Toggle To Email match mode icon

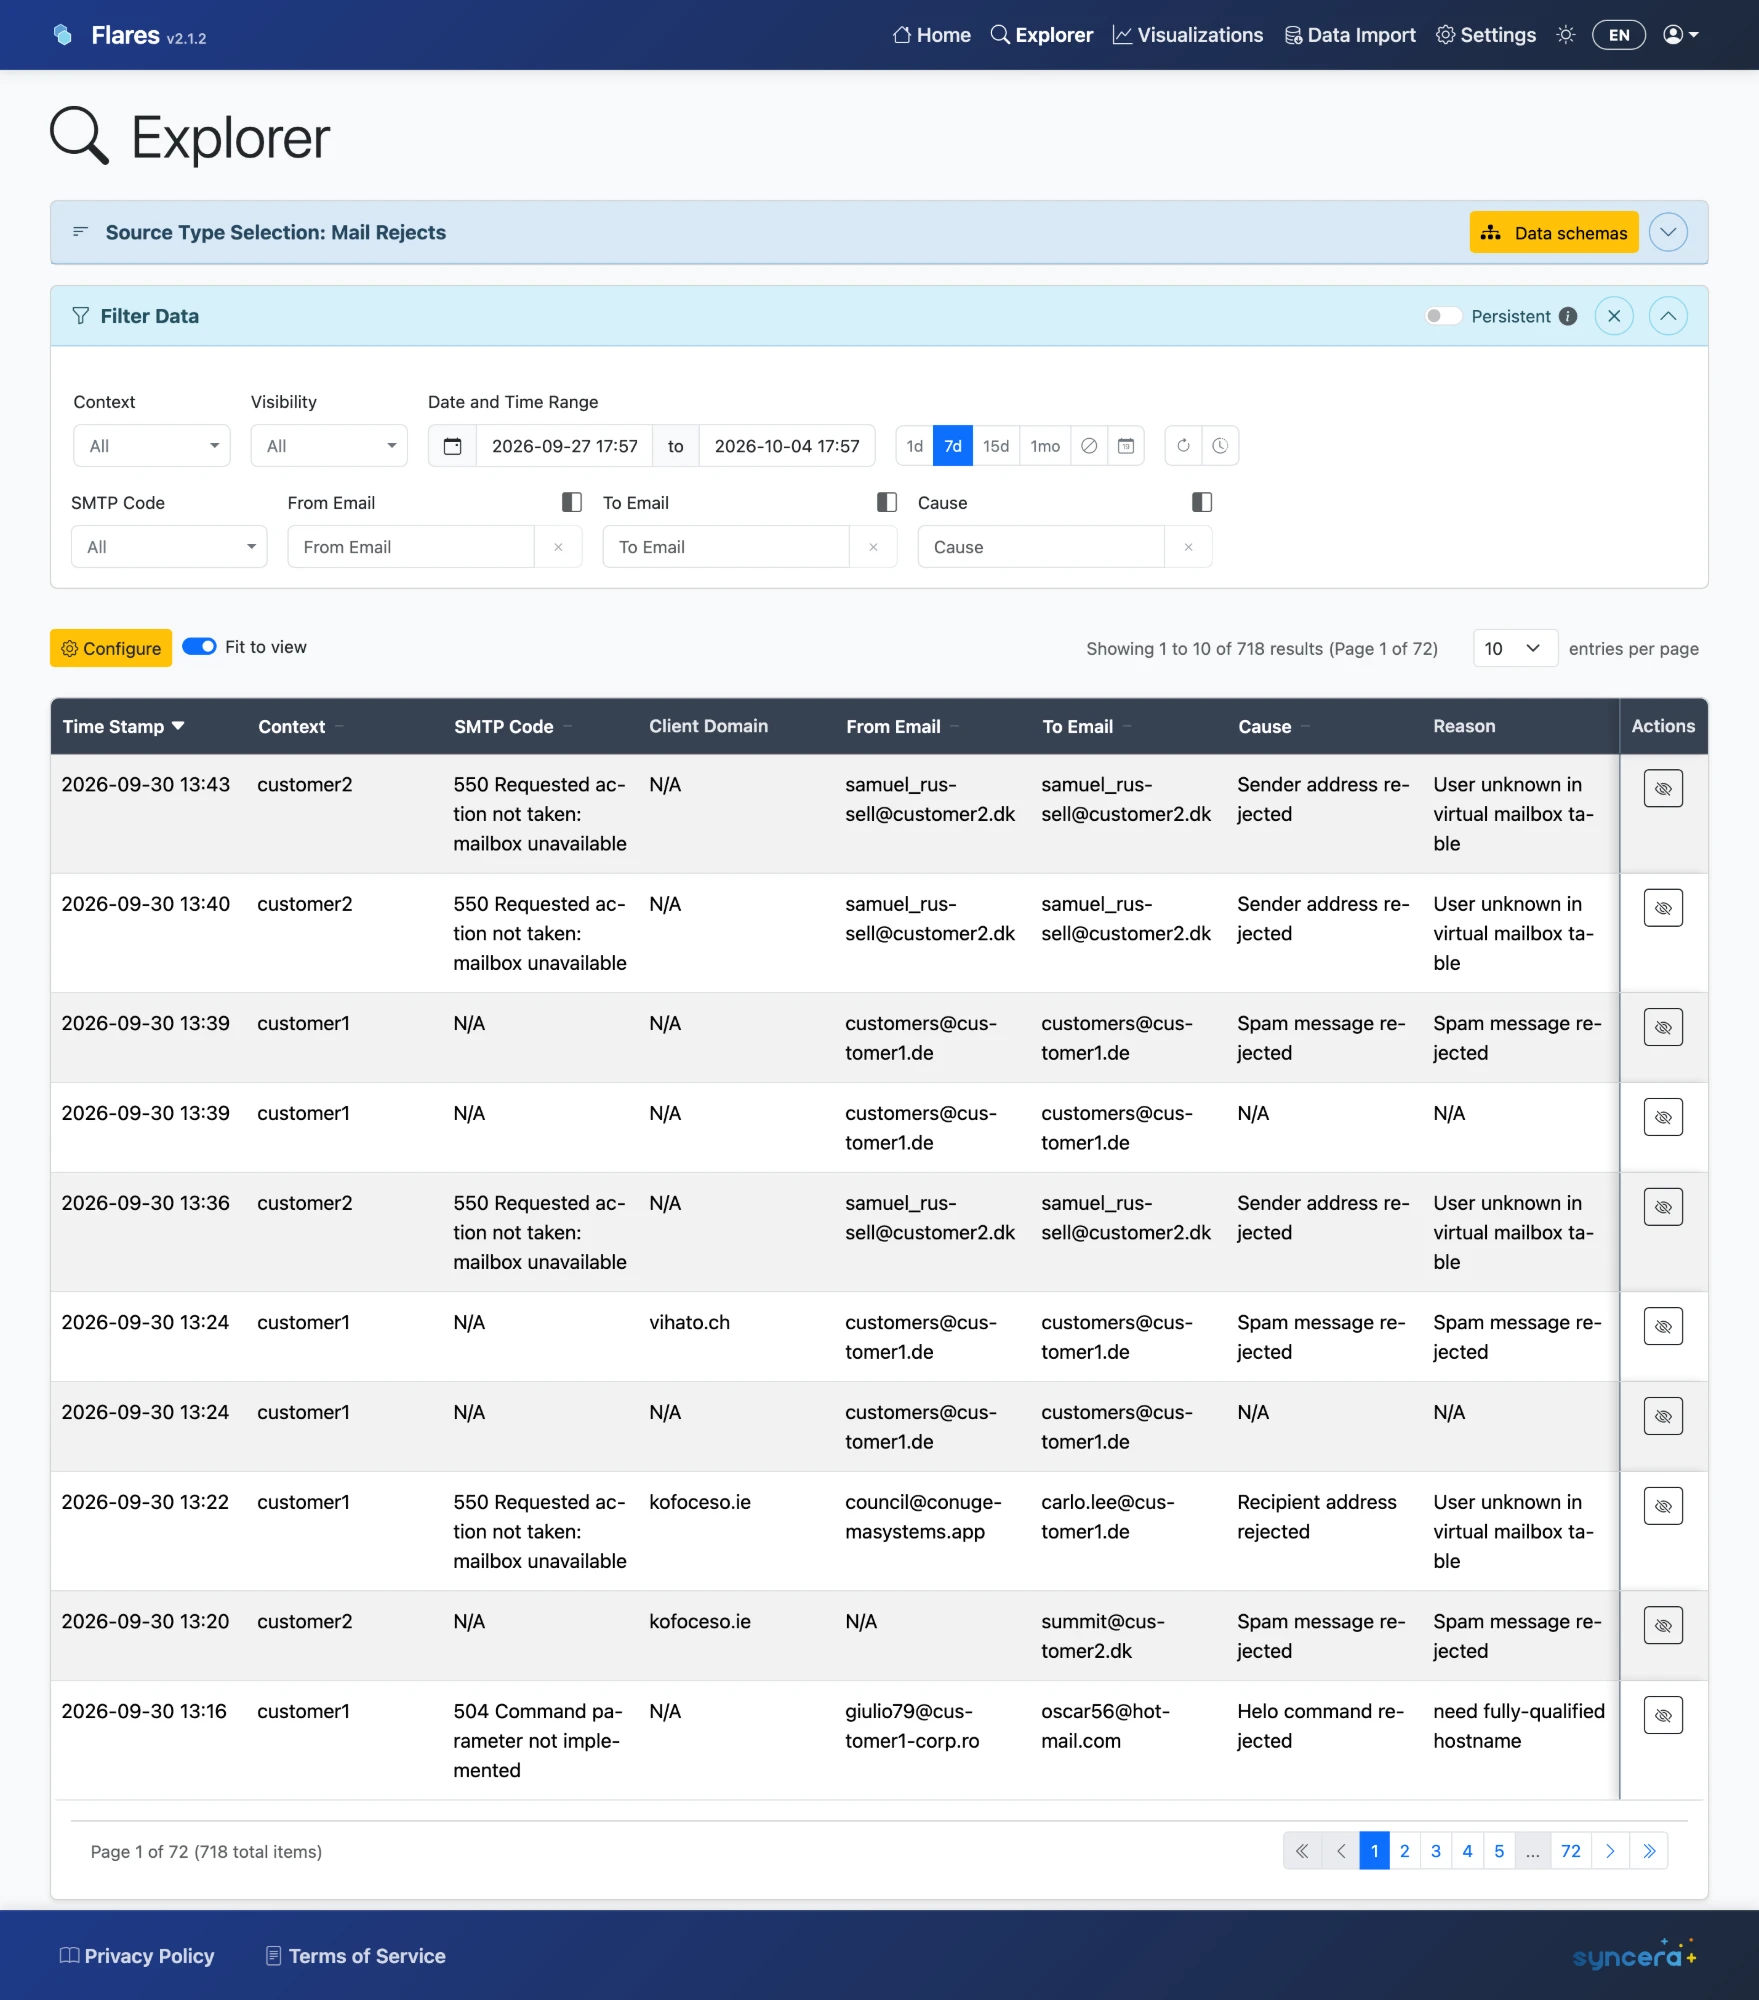point(887,502)
